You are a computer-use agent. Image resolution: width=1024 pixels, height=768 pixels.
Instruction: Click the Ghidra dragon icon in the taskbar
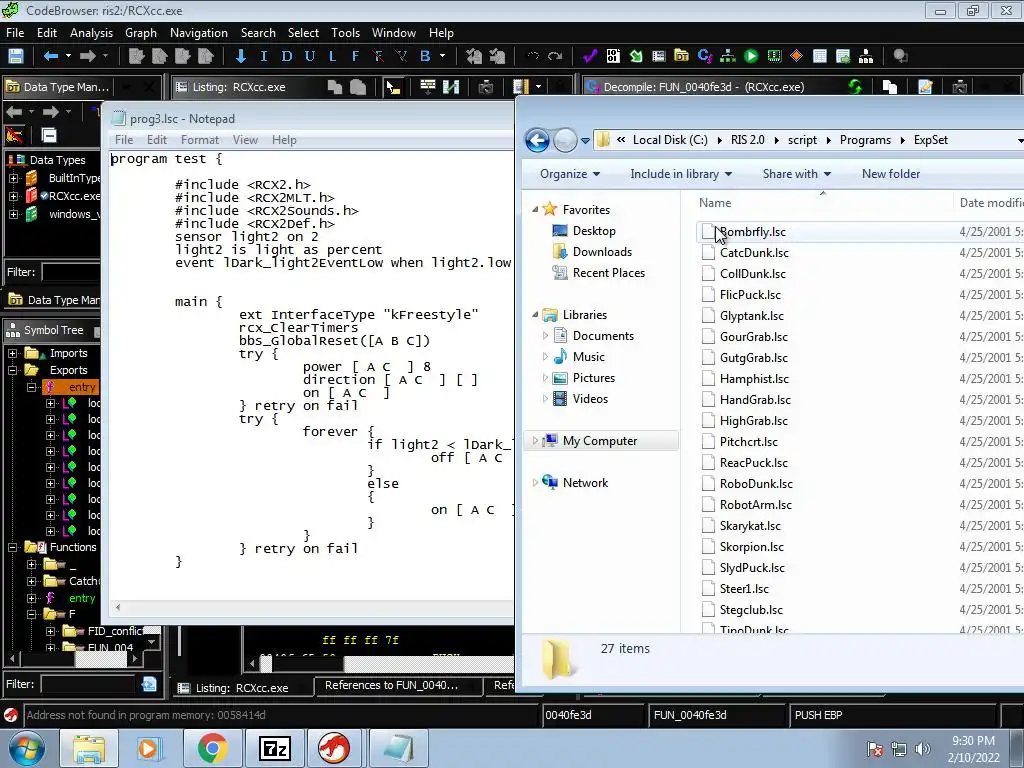tap(333, 748)
